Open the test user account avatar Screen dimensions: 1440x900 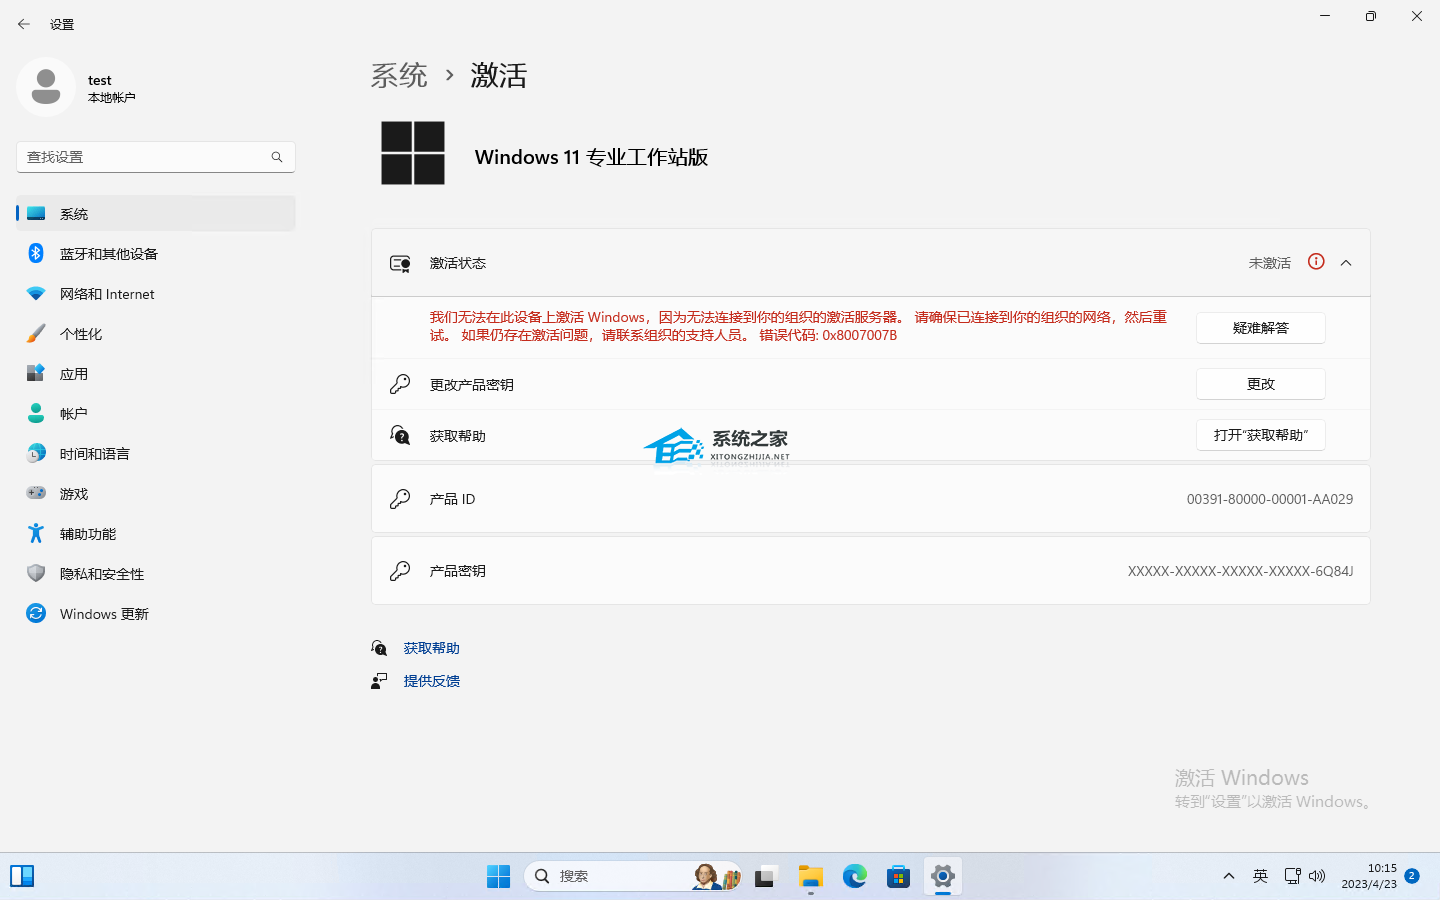46,87
